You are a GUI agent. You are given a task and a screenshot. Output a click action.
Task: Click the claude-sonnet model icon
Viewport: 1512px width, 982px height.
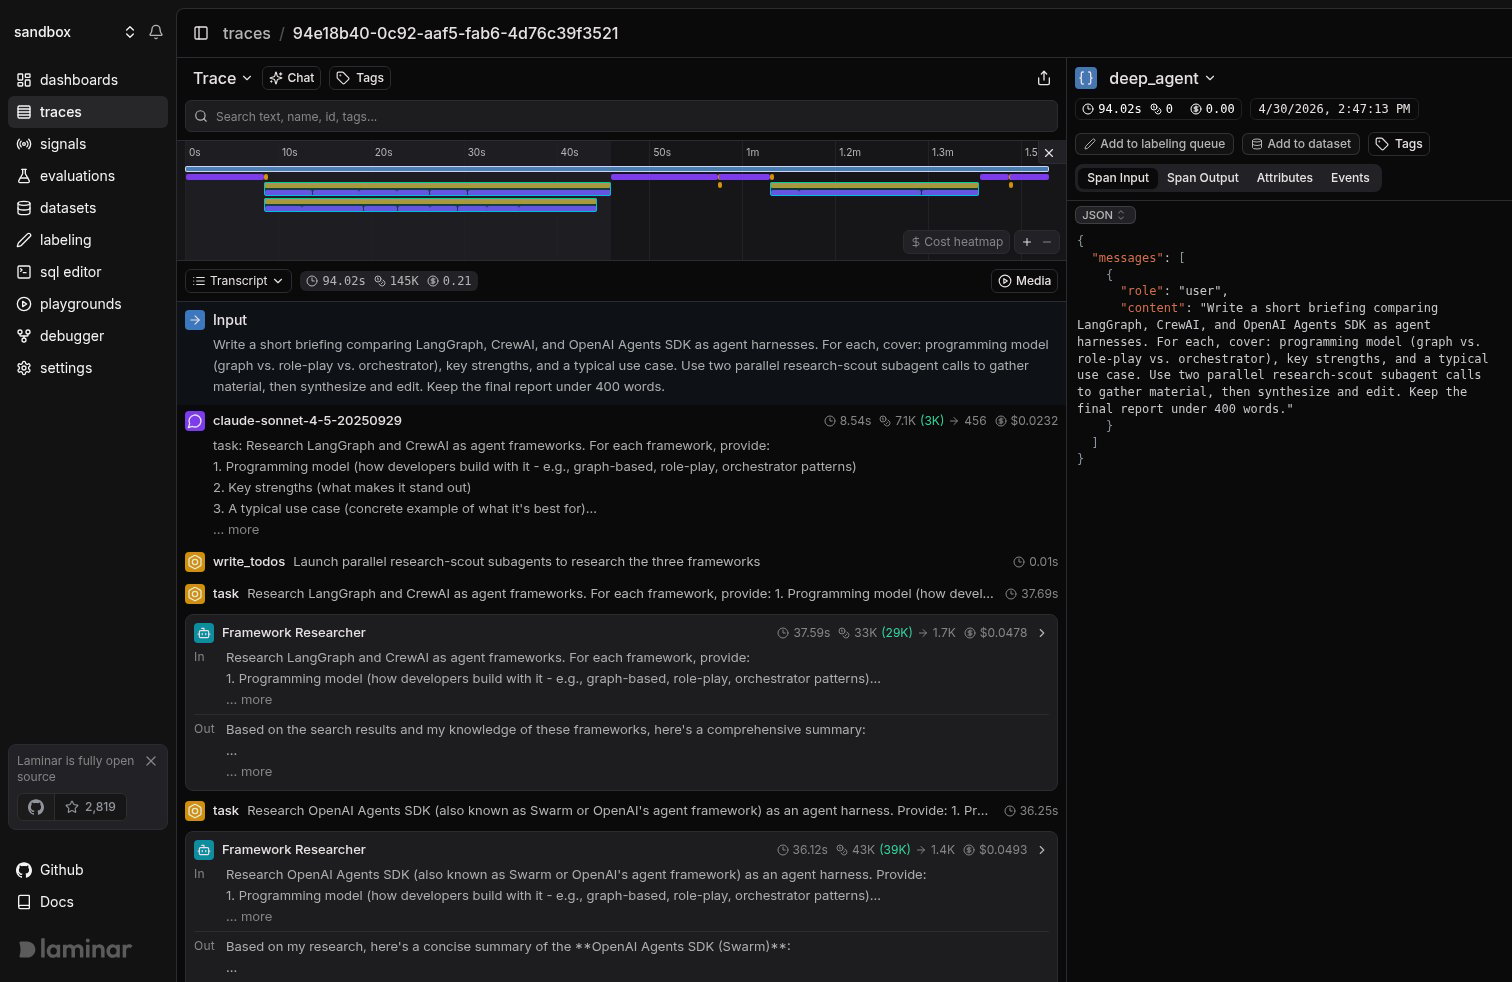[x=195, y=421]
